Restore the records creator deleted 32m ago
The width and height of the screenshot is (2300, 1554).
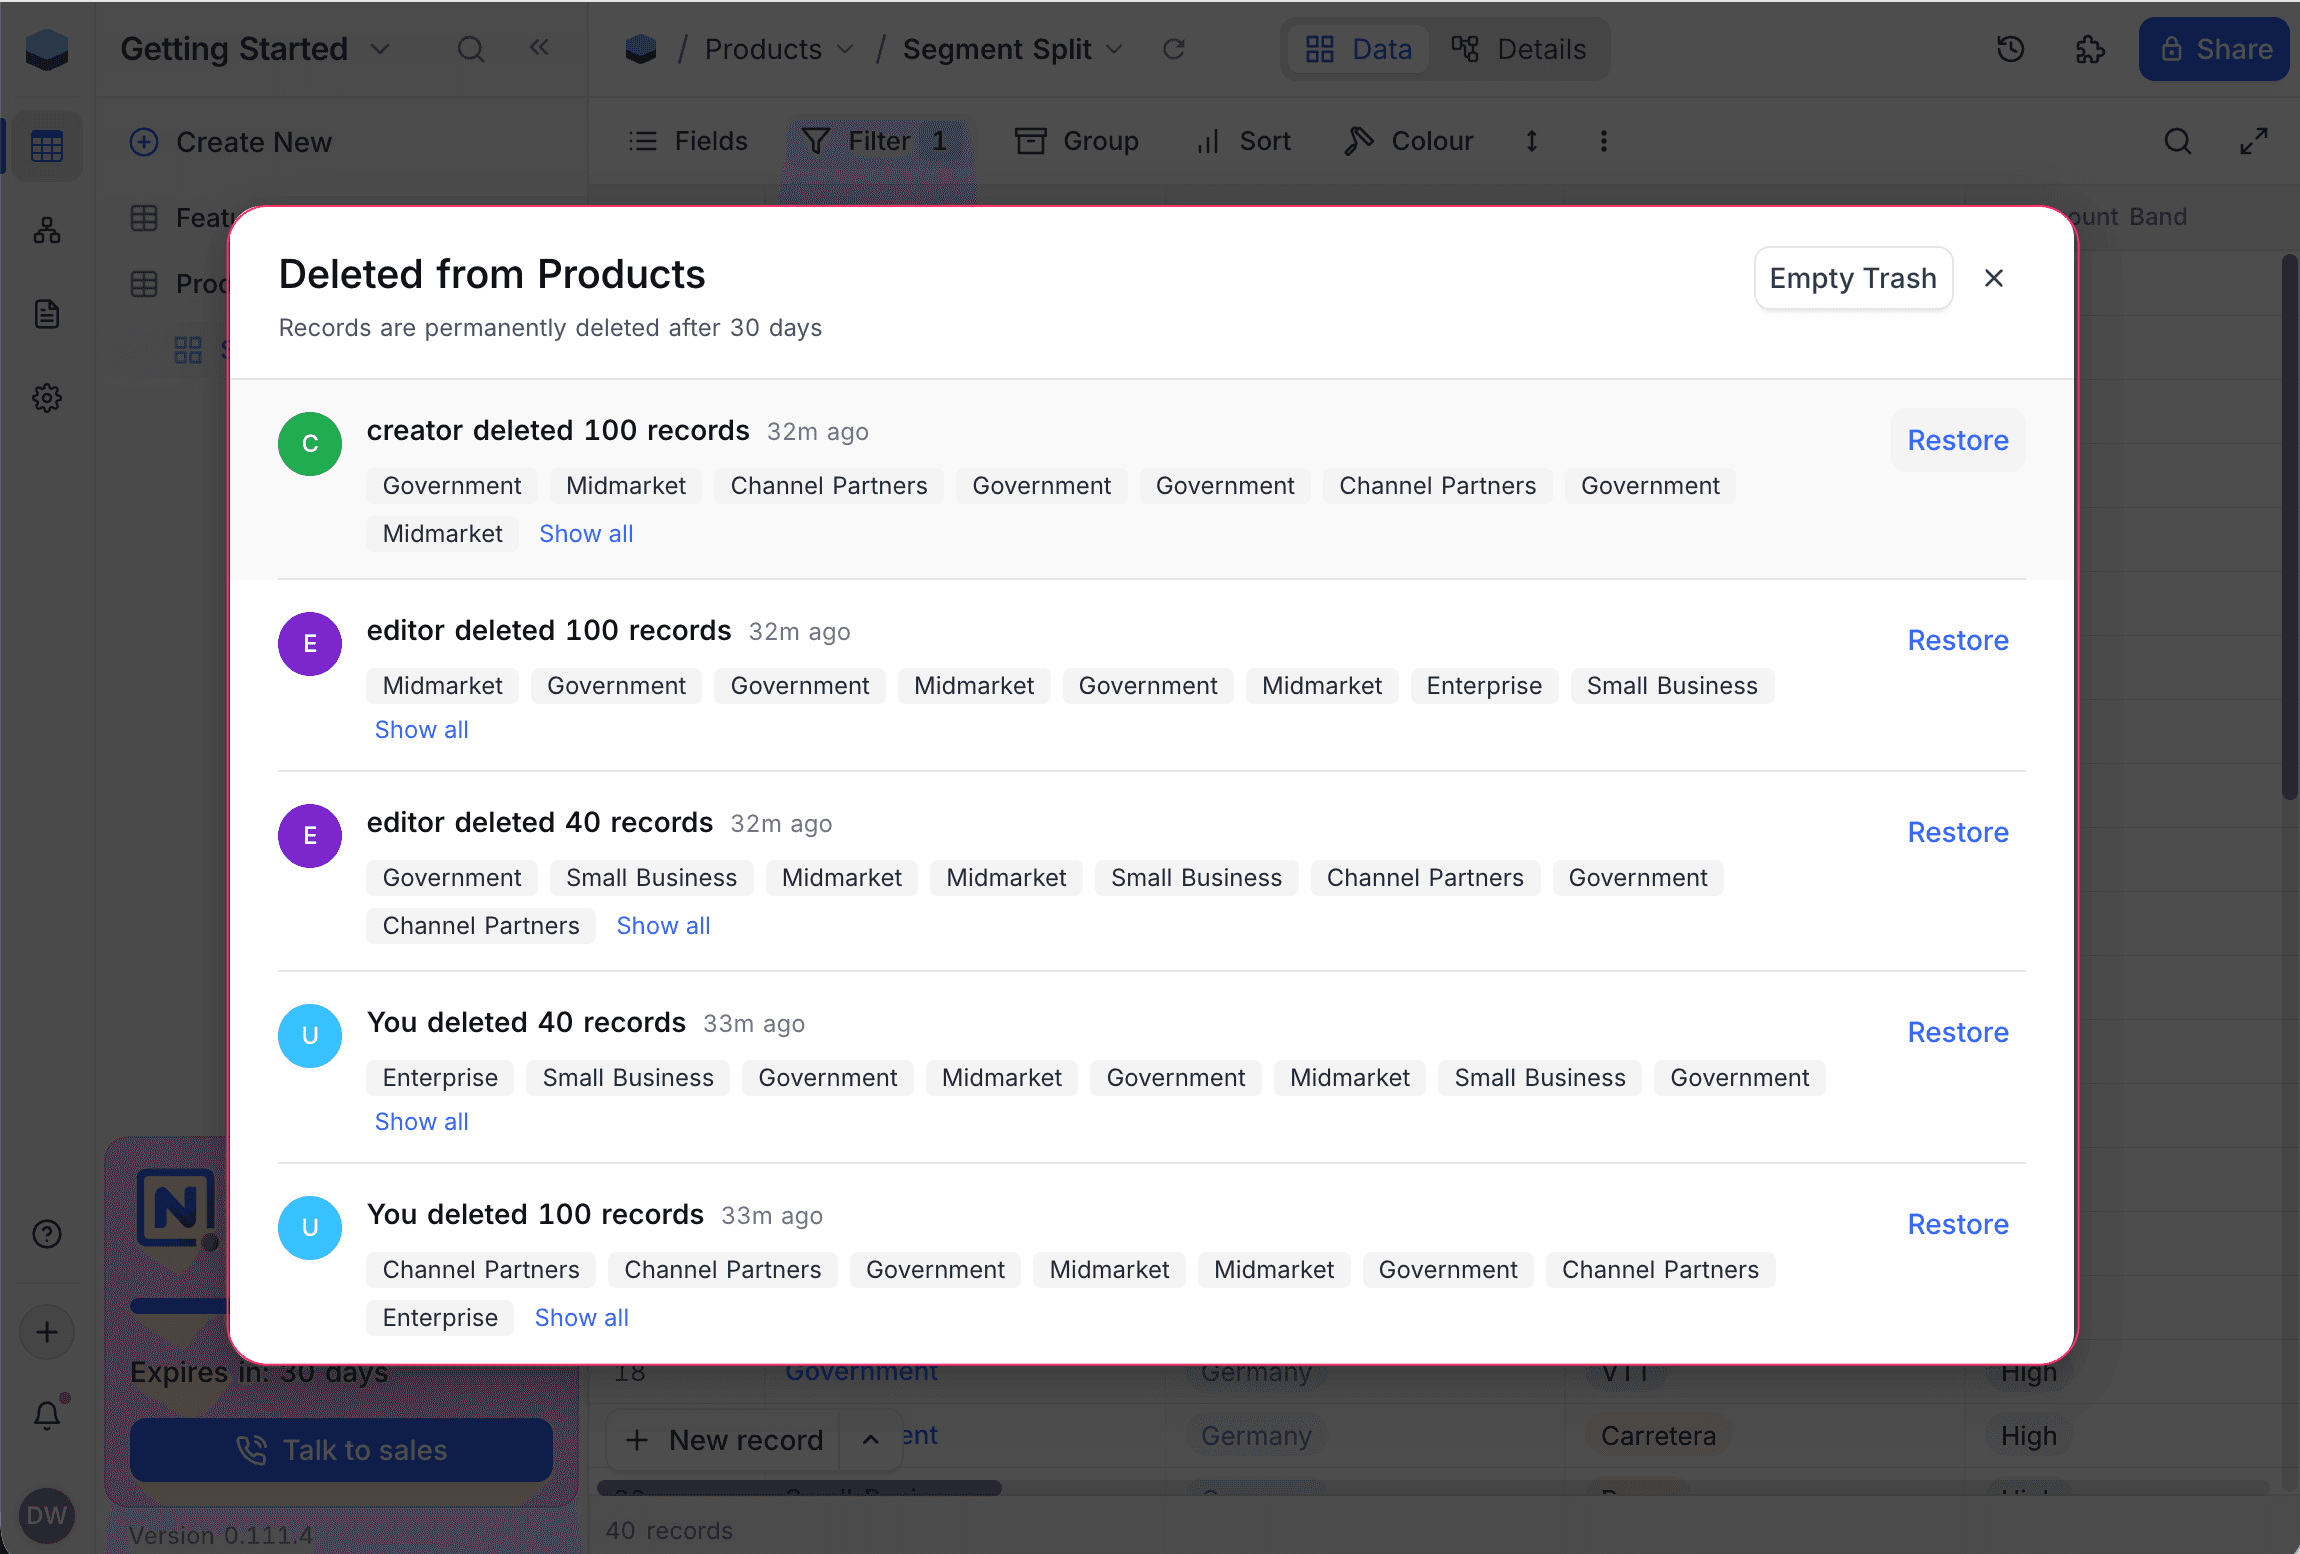click(1956, 440)
